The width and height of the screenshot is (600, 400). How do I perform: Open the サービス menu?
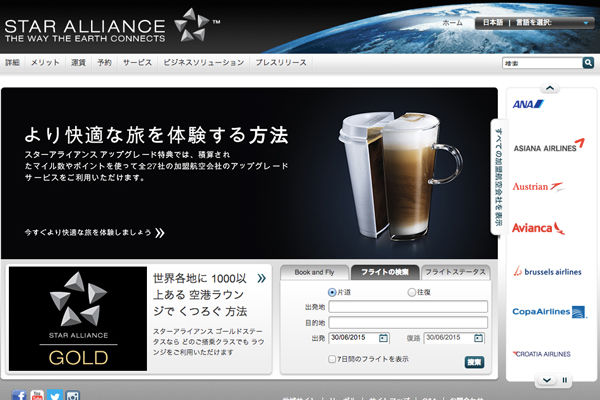tap(137, 62)
